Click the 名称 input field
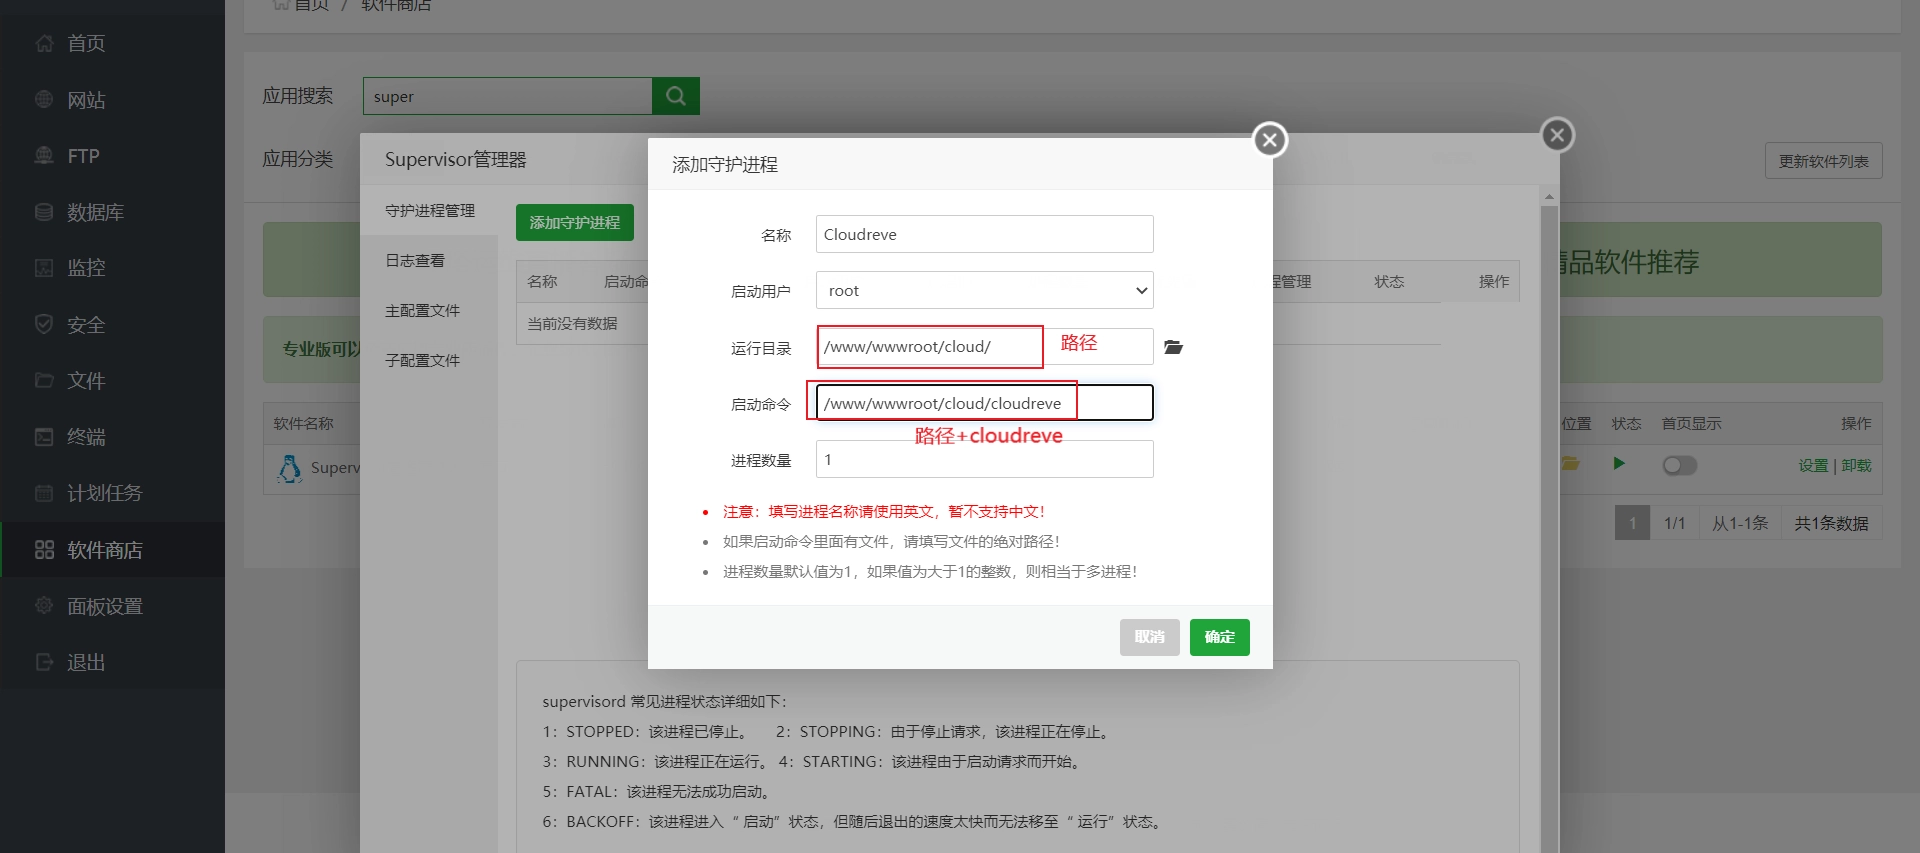The image size is (1920, 853). pyautogui.click(x=985, y=234)
